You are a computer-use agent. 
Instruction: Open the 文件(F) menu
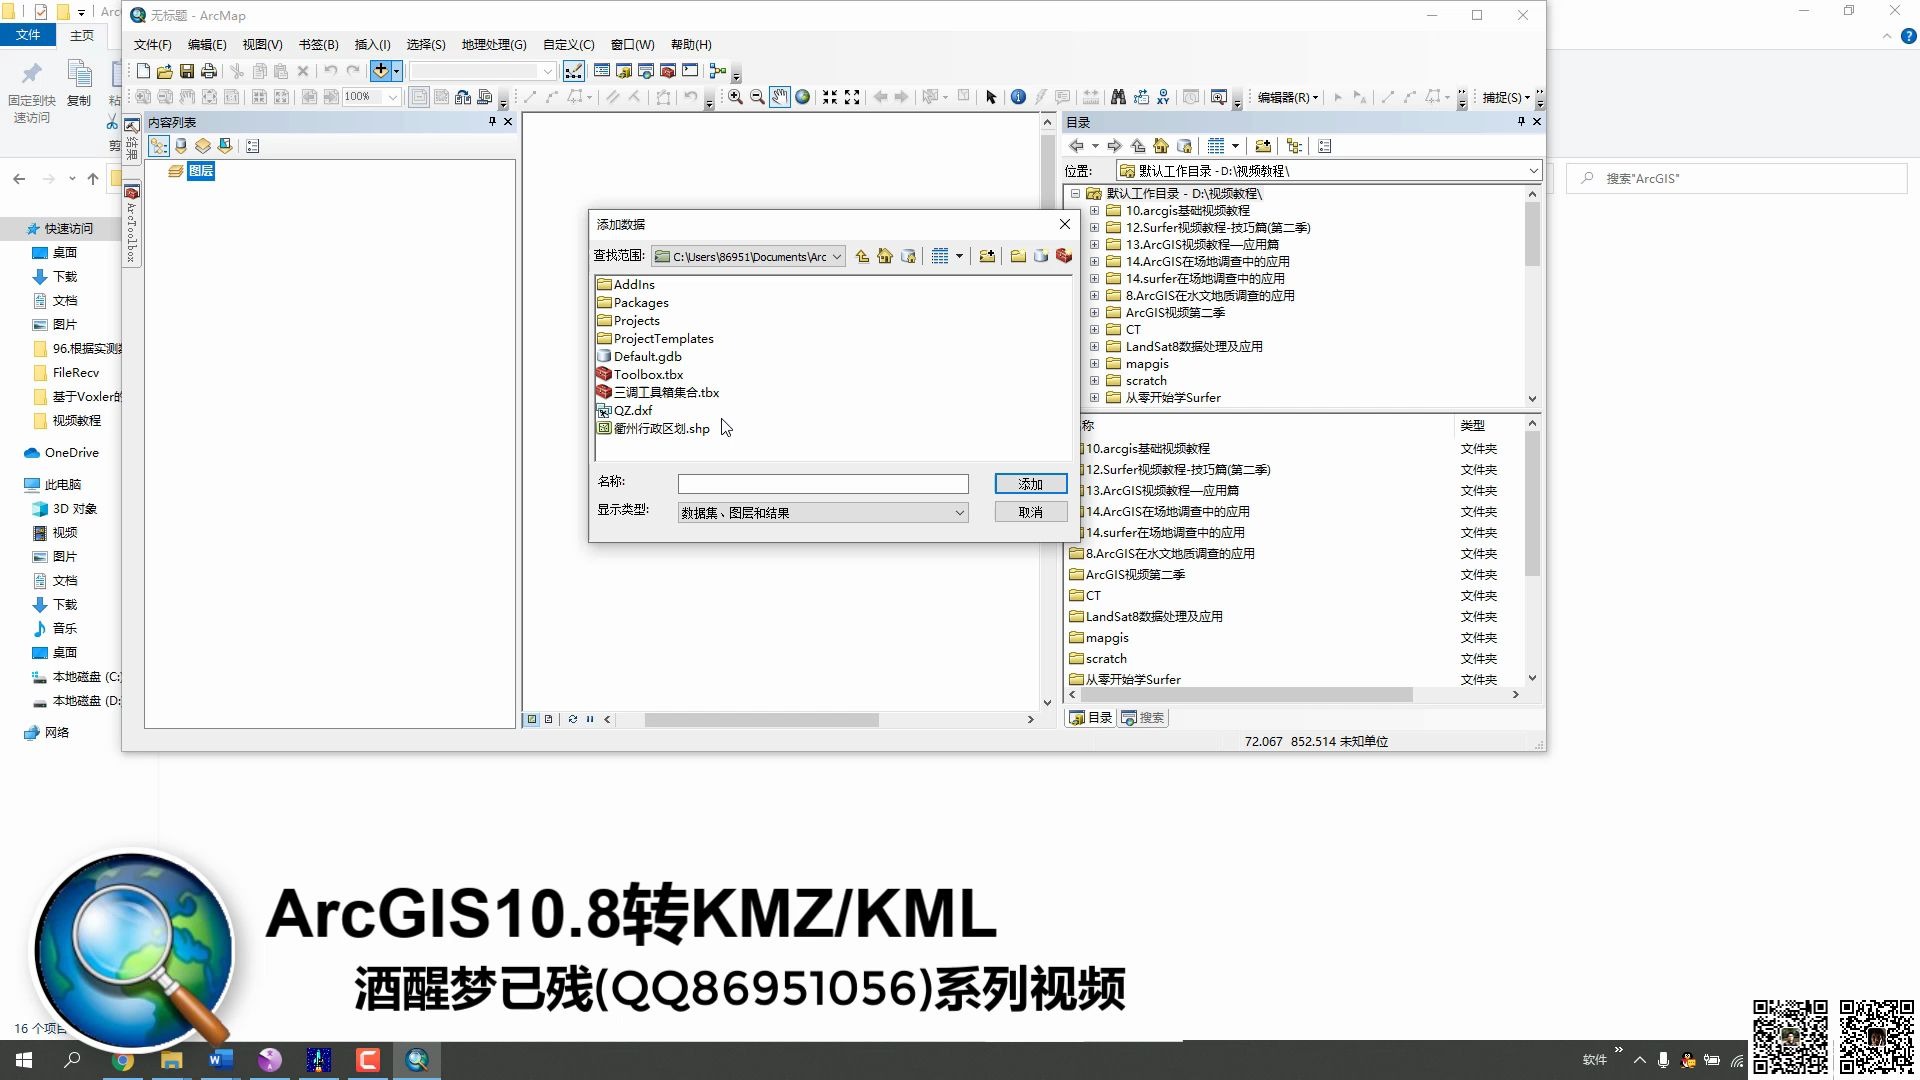pos(152,44)
